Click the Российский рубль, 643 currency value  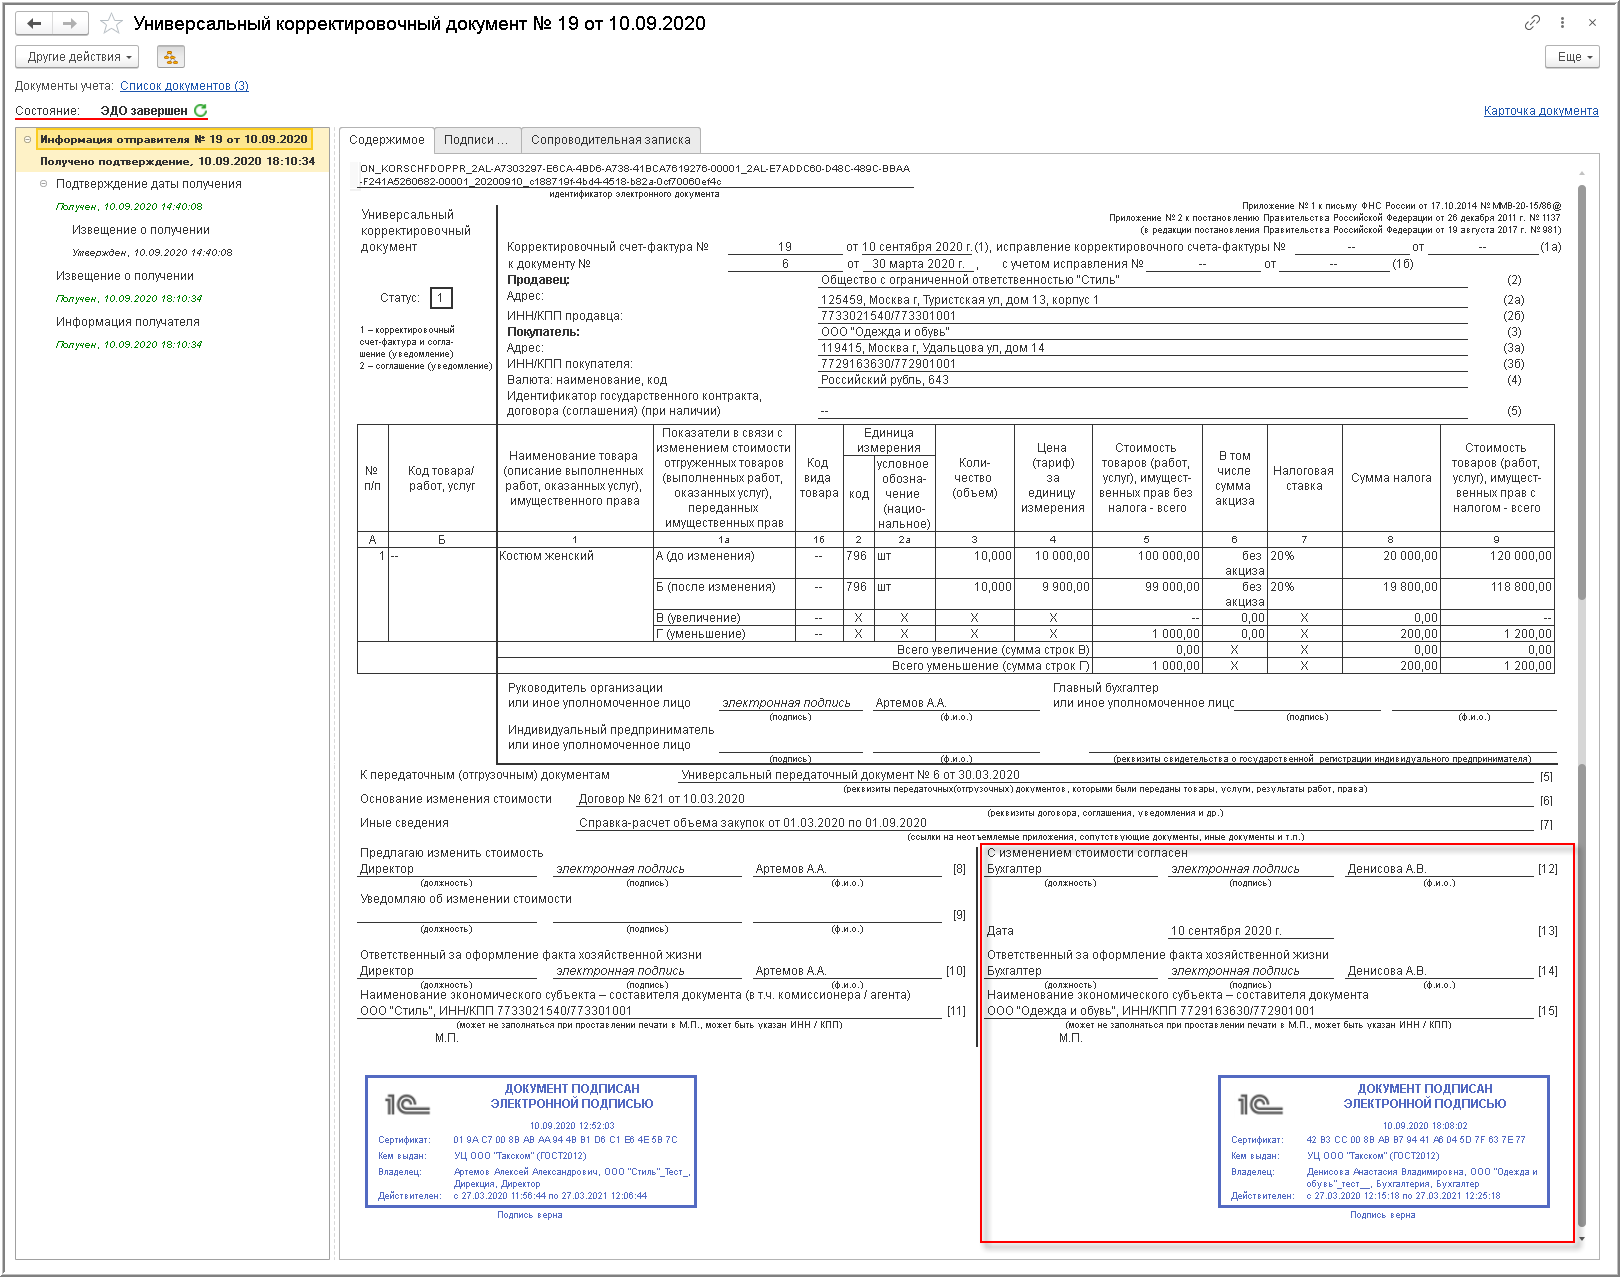click(x=885, y=380)
